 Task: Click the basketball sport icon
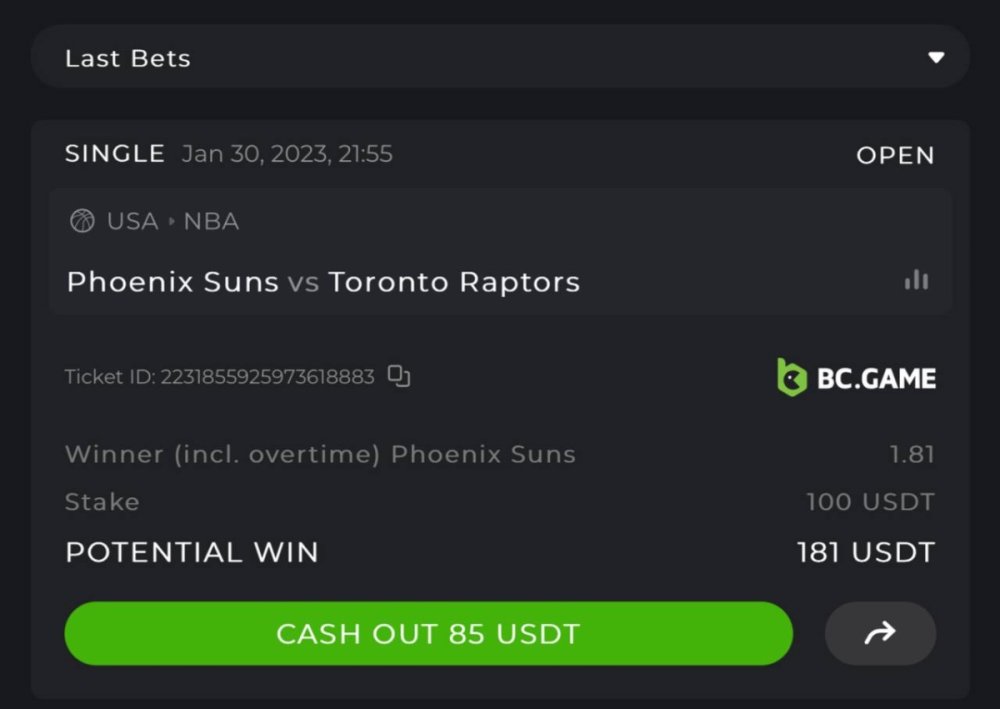tap(82, 221)
